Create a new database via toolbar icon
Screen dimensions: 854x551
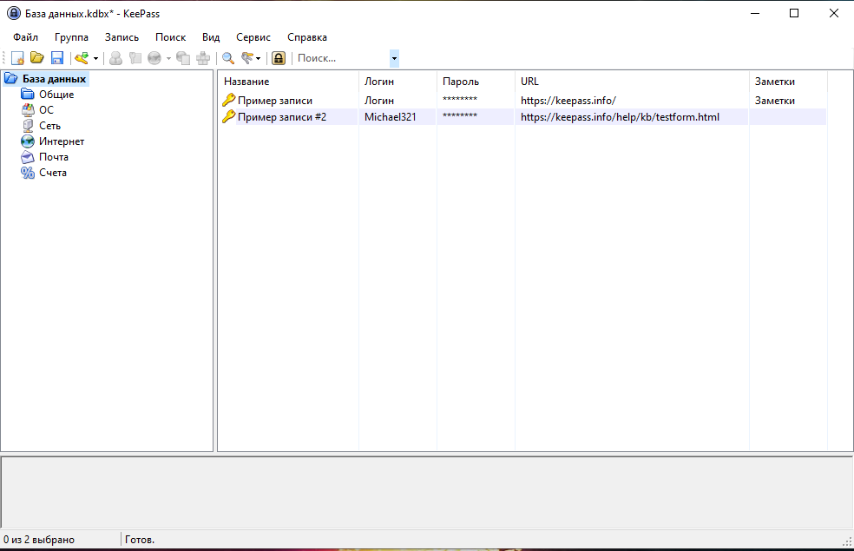17,58
